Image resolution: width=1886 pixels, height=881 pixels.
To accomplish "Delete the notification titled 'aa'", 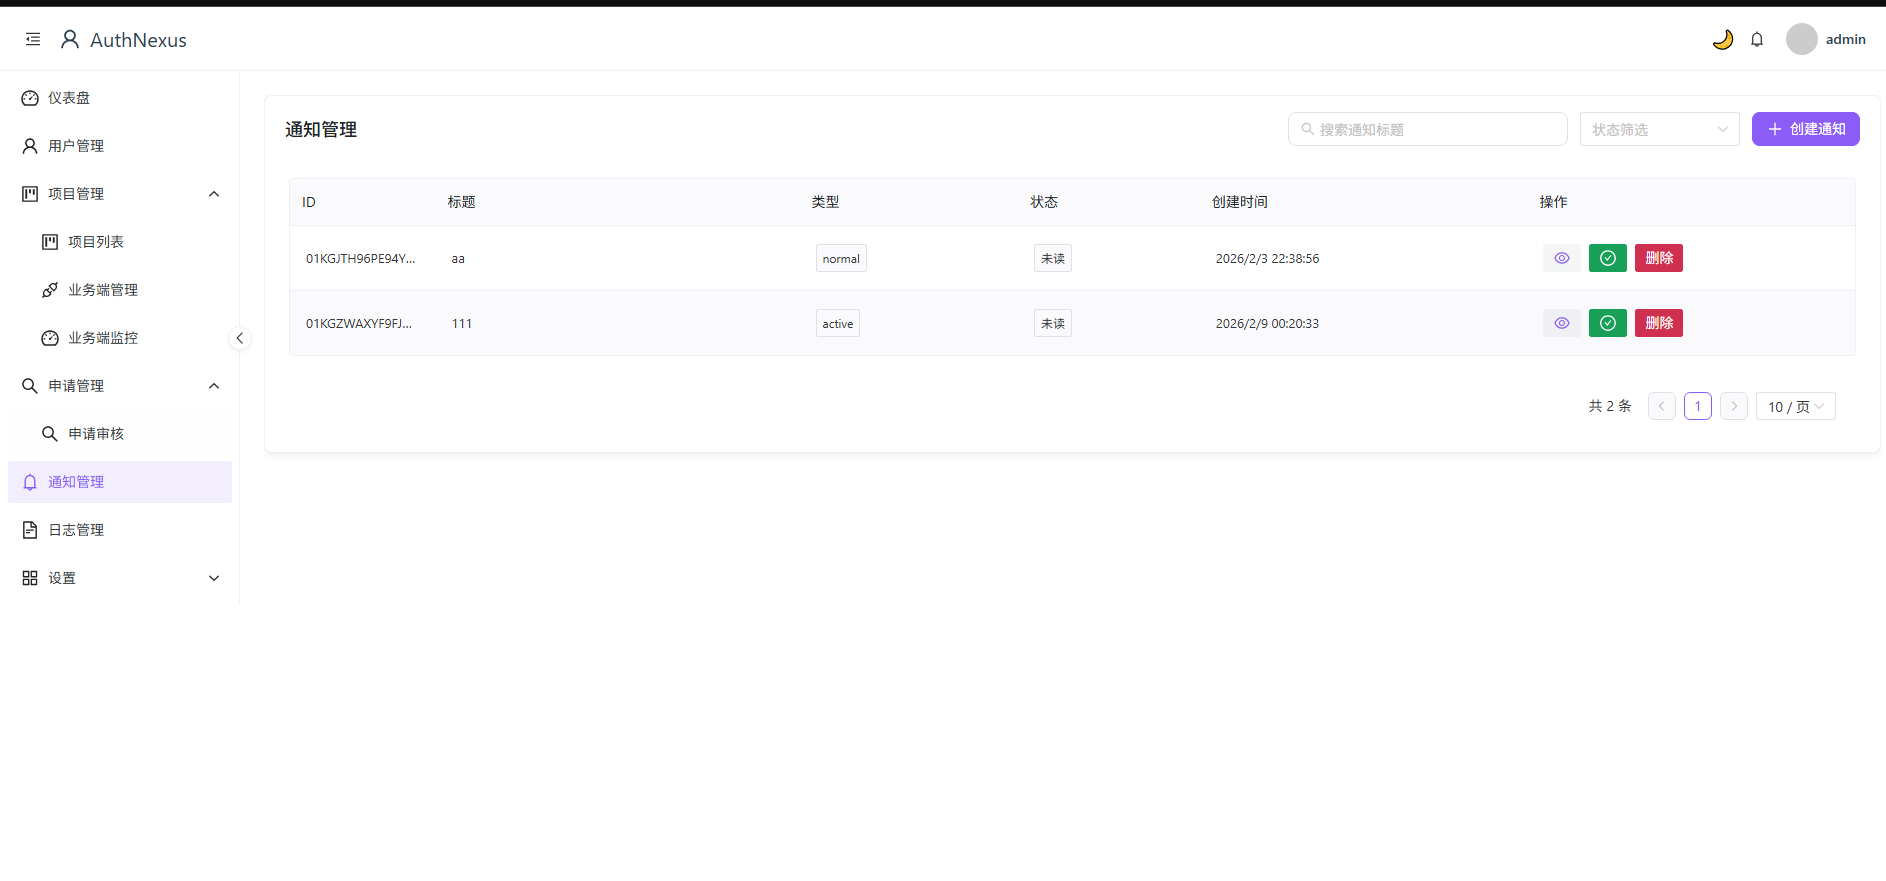I will pos(1658,258).
